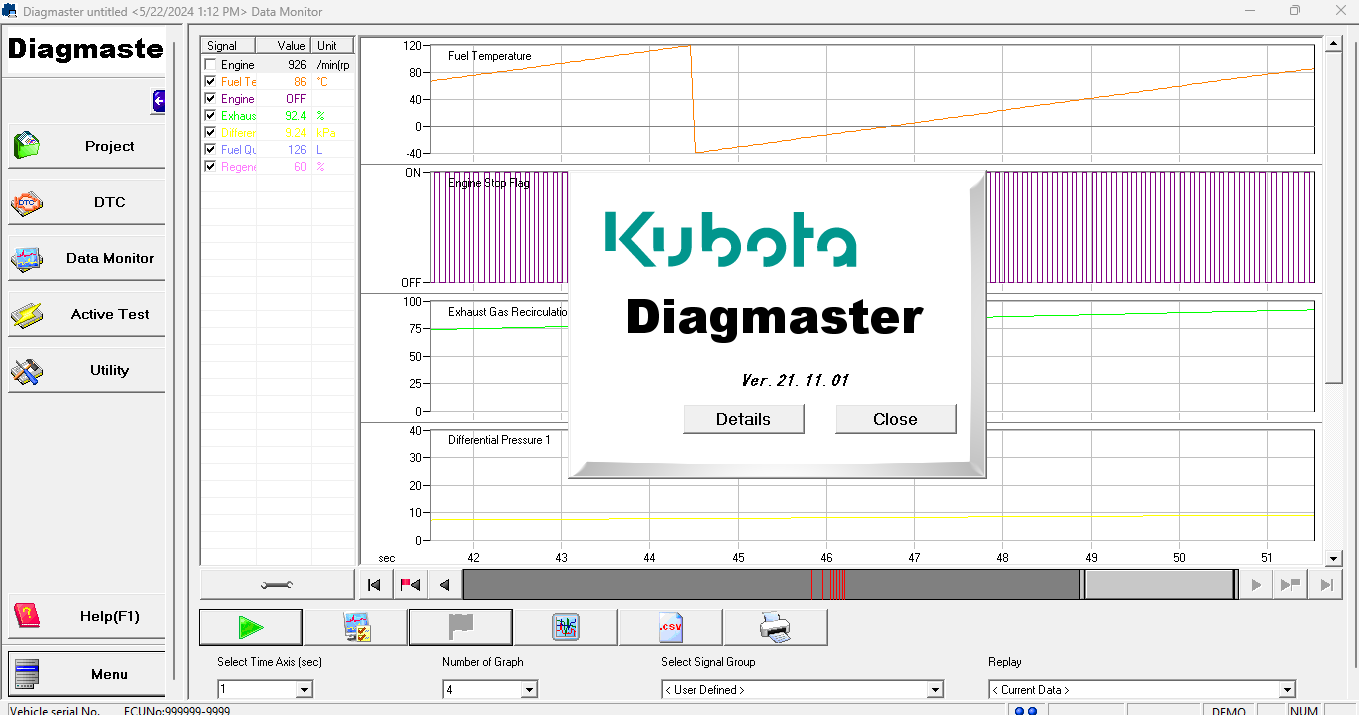Step backward with left triangle

(445, 585)
